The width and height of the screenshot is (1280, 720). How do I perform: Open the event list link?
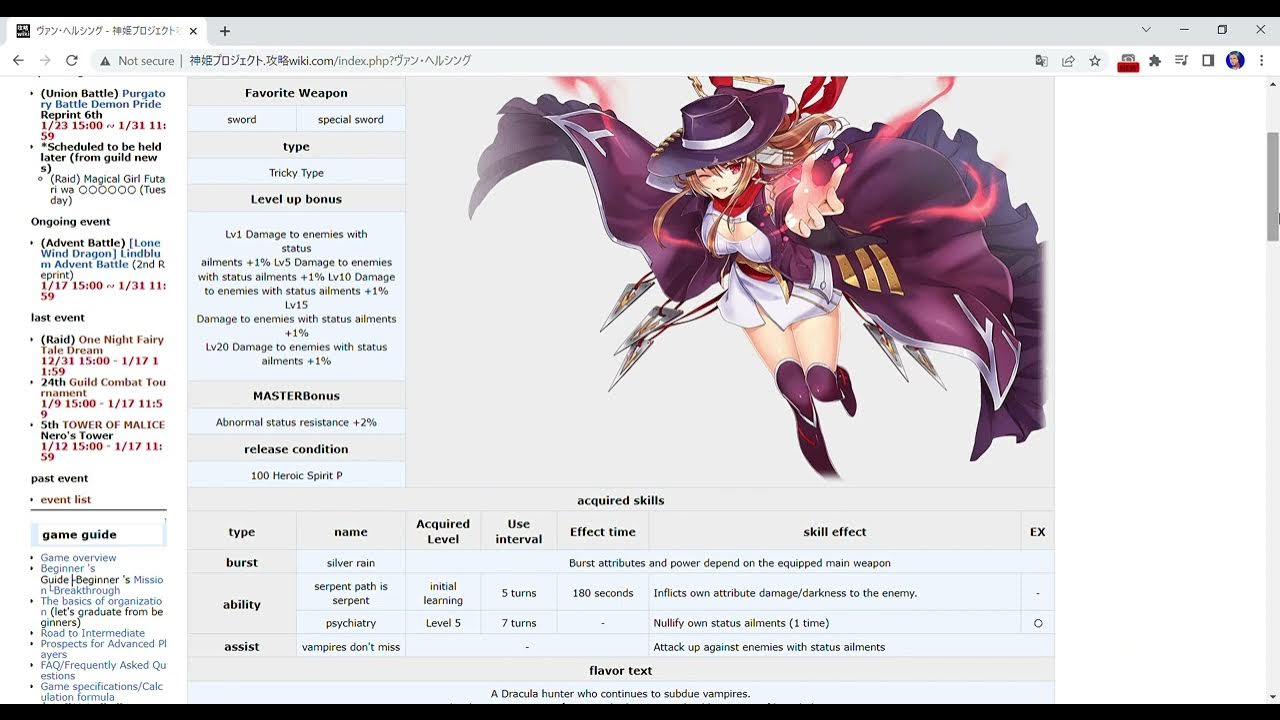tap(66, 500)
